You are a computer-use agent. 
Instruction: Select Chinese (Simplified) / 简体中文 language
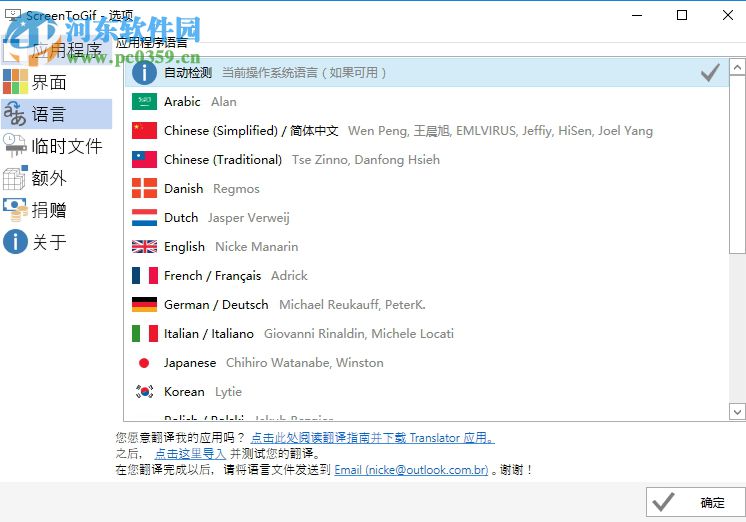426,130
